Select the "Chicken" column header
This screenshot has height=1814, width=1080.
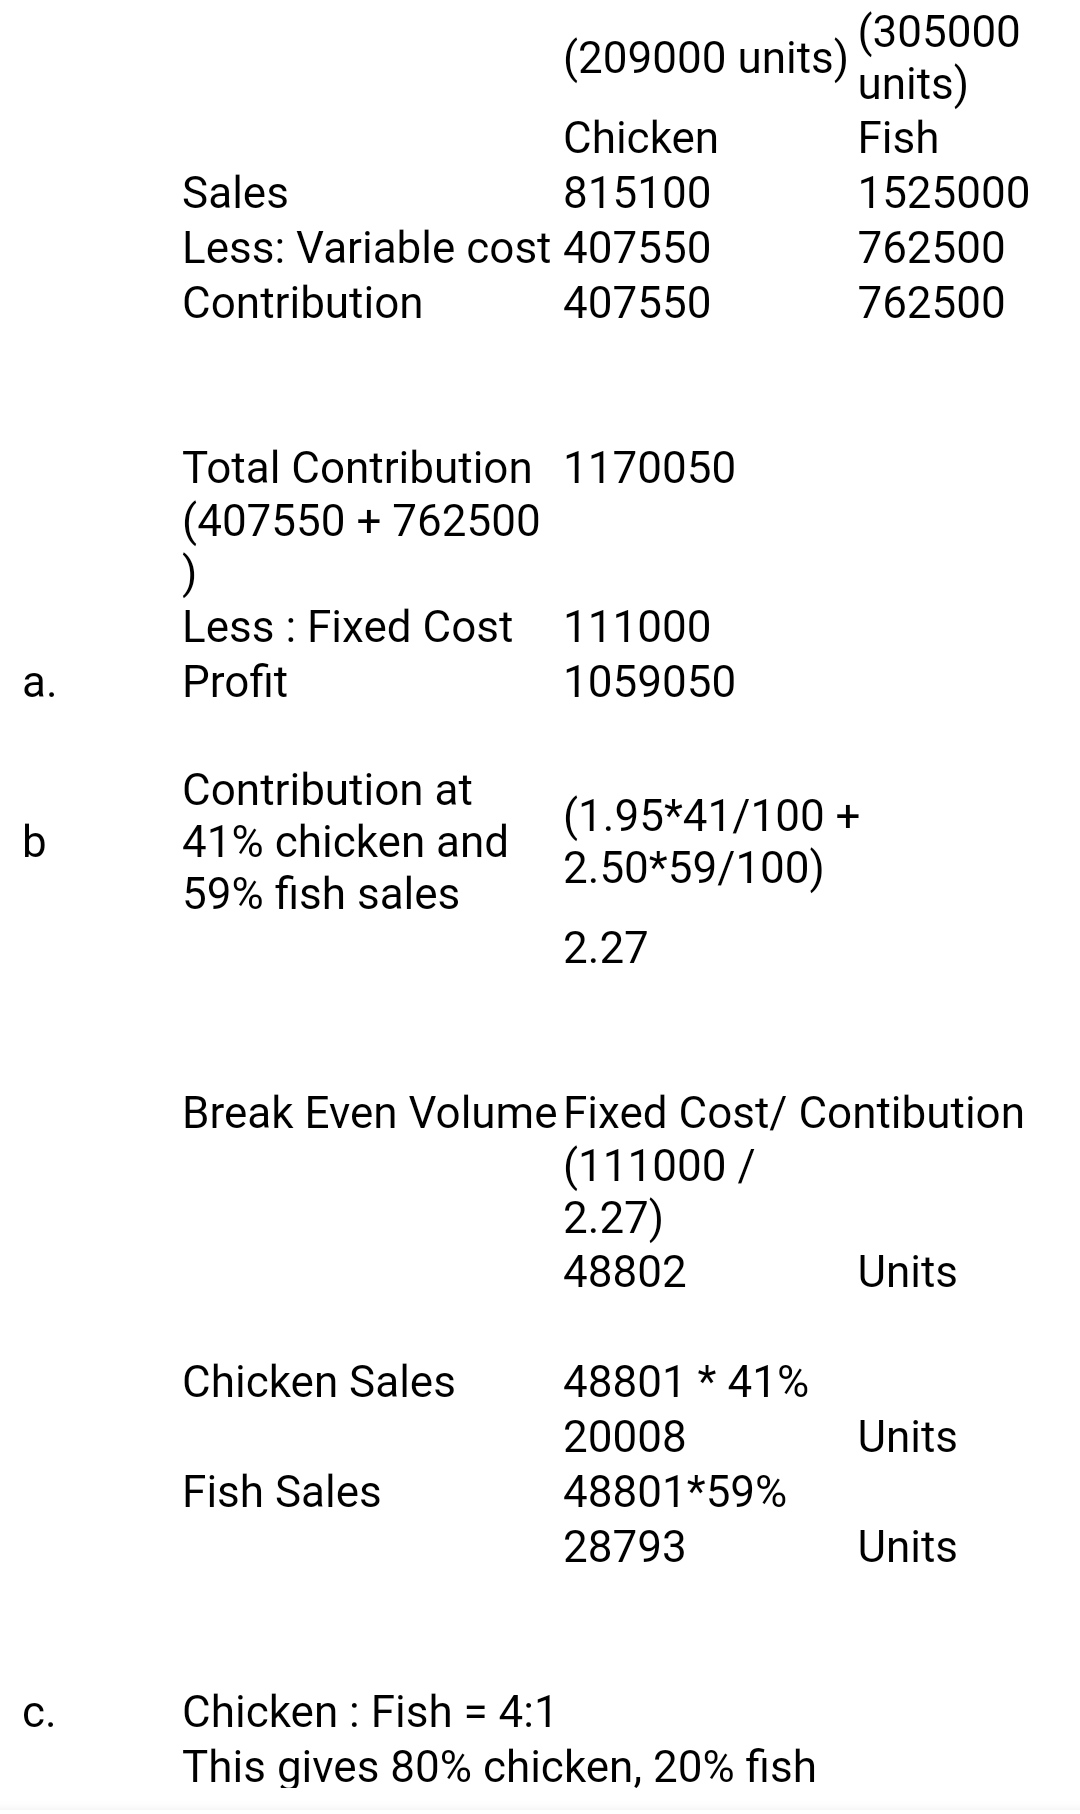[x=640, y=138]
